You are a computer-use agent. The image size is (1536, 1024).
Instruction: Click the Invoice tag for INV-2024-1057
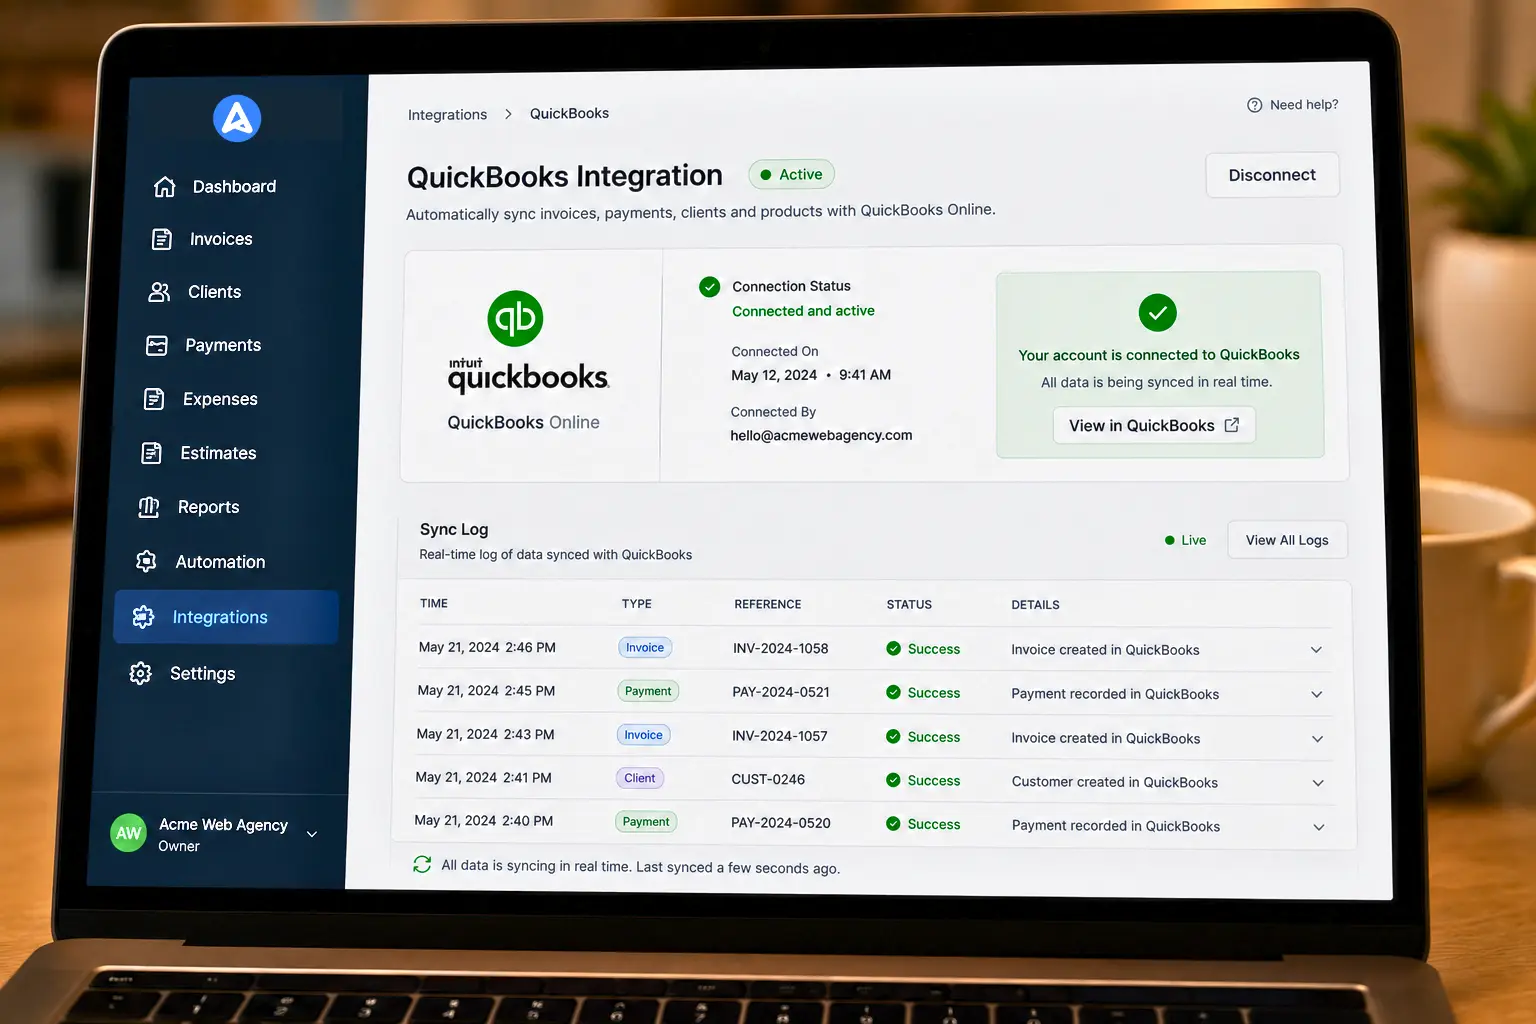point(644,735)
